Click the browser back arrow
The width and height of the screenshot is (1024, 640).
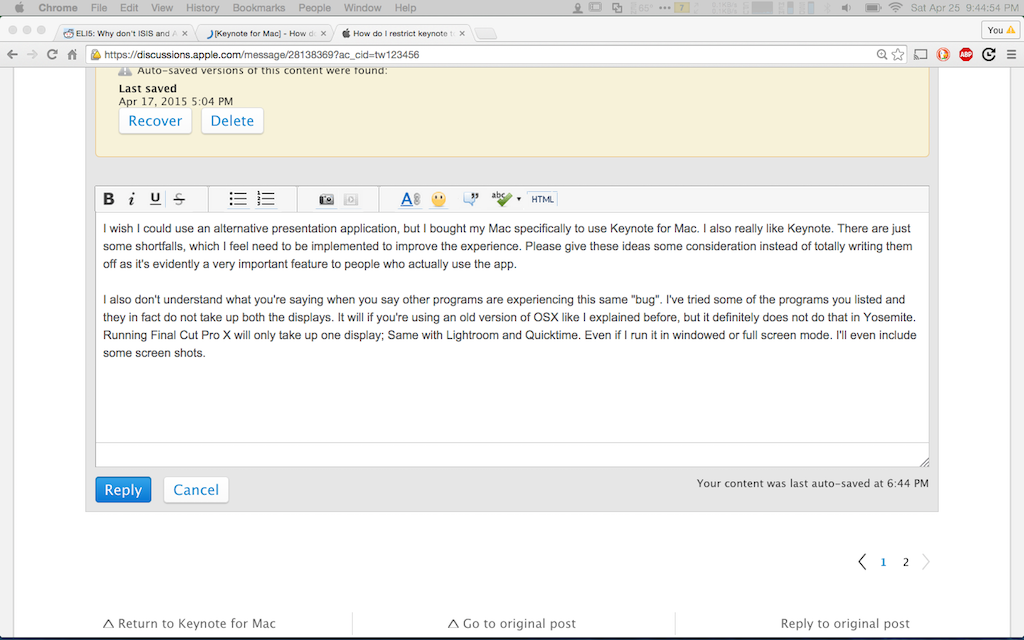coord(12,55)
